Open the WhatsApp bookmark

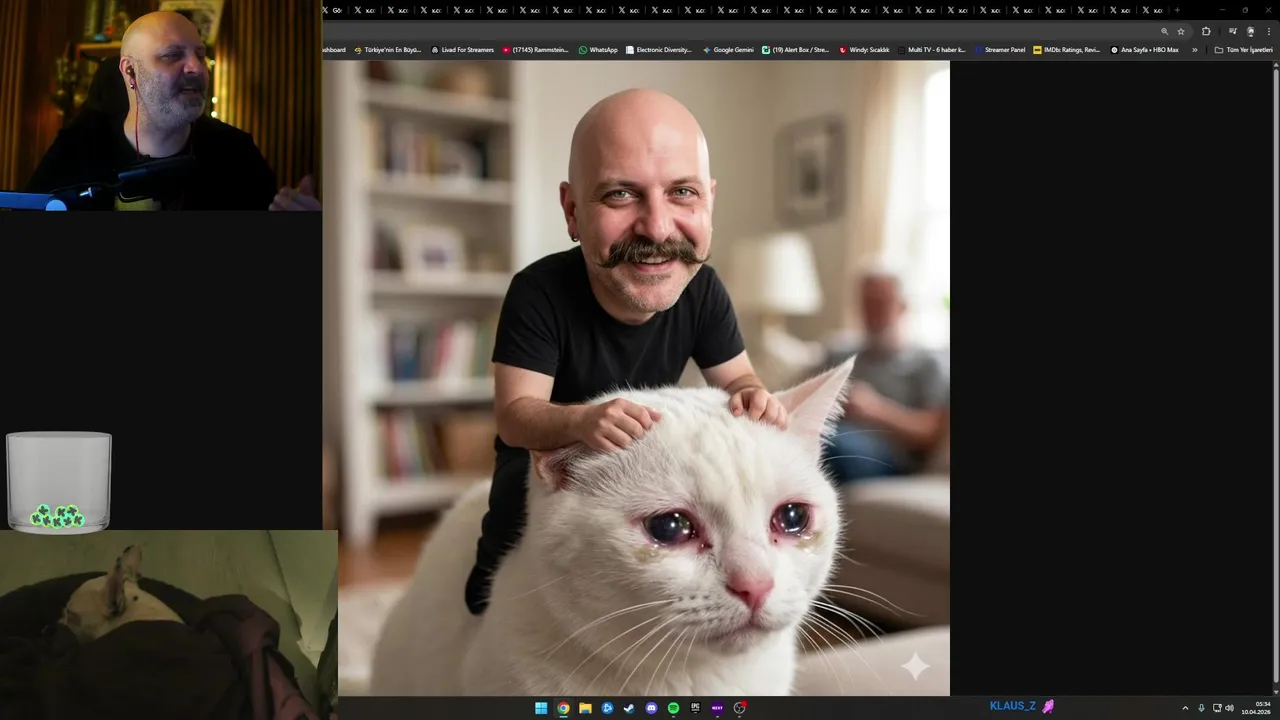pyautogui.click(x=598, y=49)
